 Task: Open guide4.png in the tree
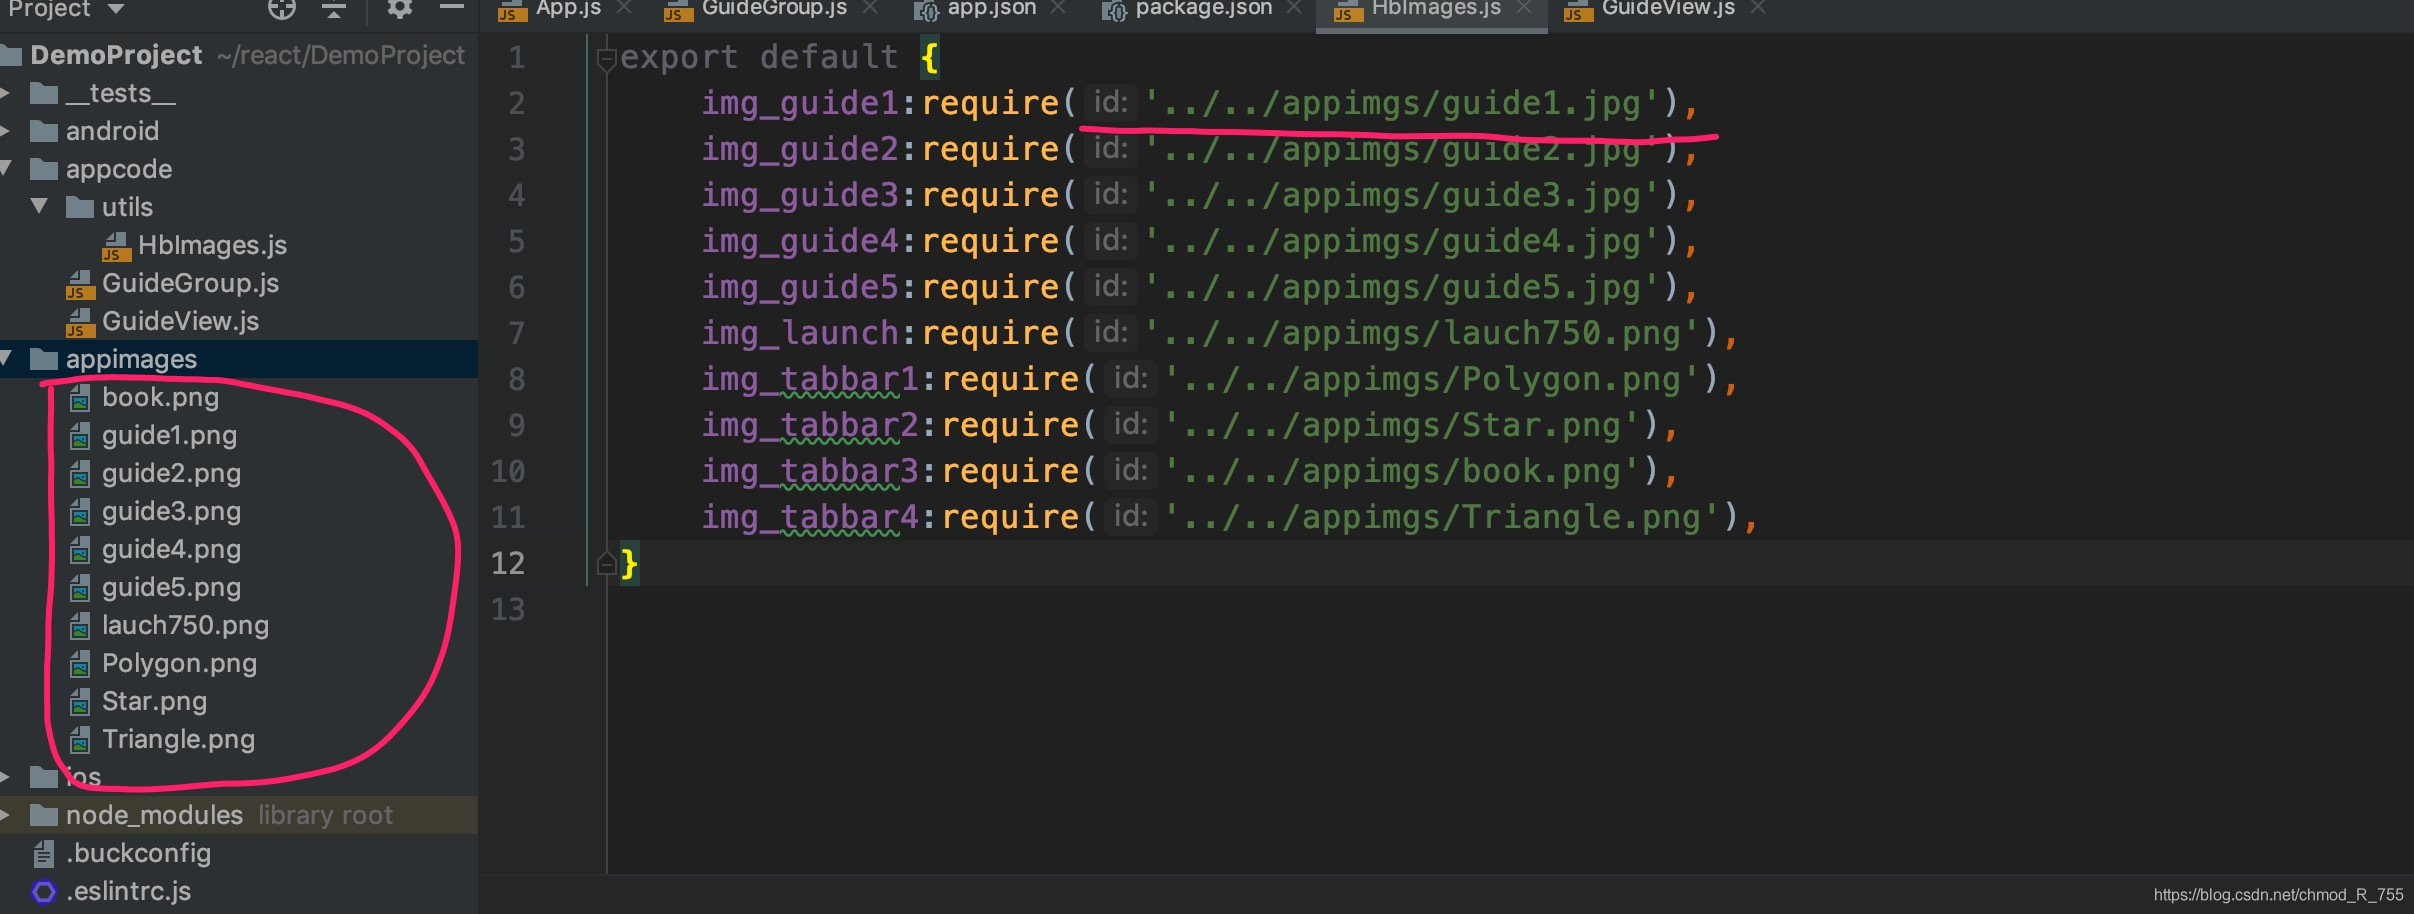(171, 549)
